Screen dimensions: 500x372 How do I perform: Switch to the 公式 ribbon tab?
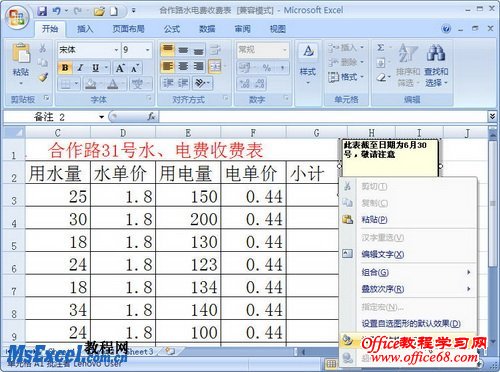(172, 29)
